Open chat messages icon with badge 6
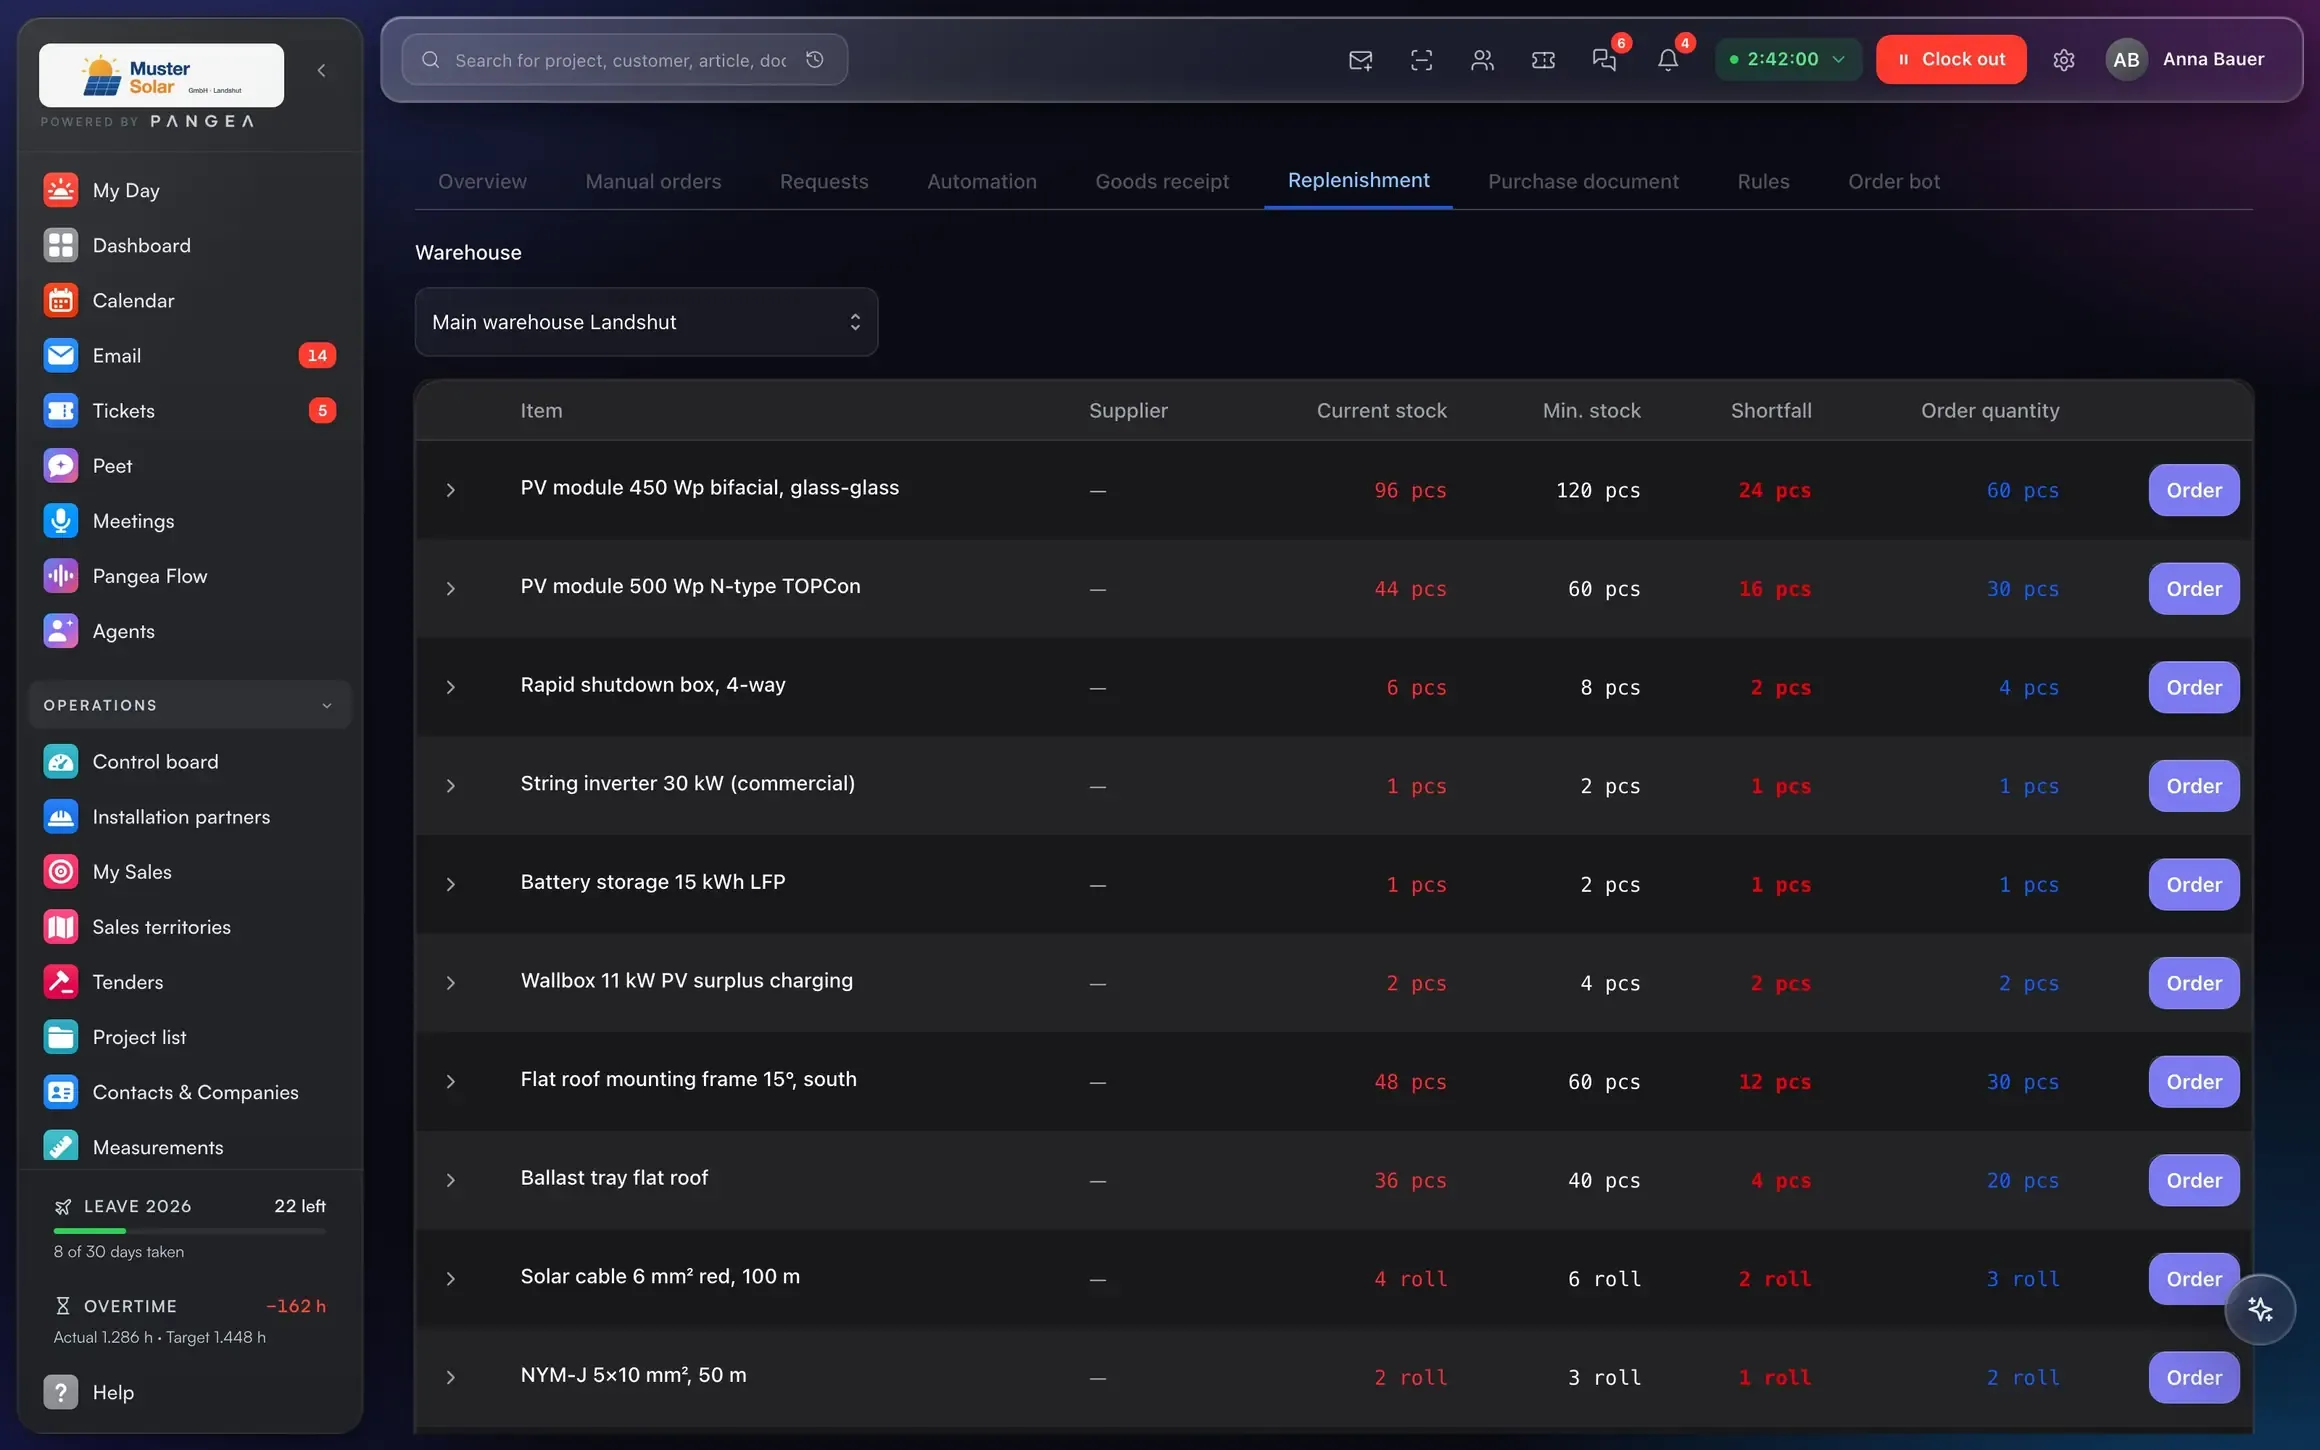This screenshot has width=2320, height=1450. click(x=1605, y=60)
